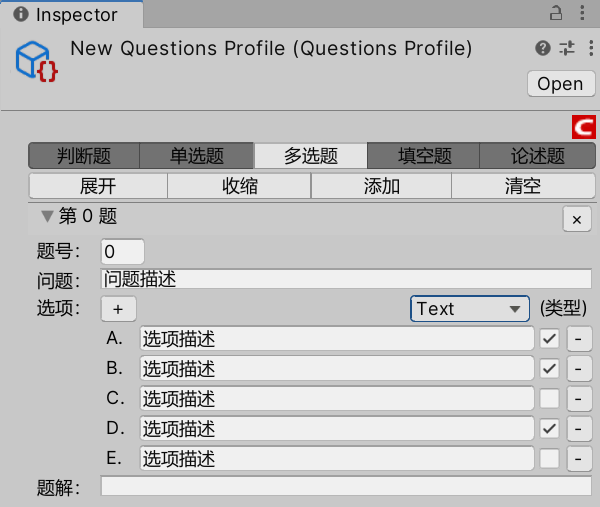Click the 清空 button

click(523, 186)
